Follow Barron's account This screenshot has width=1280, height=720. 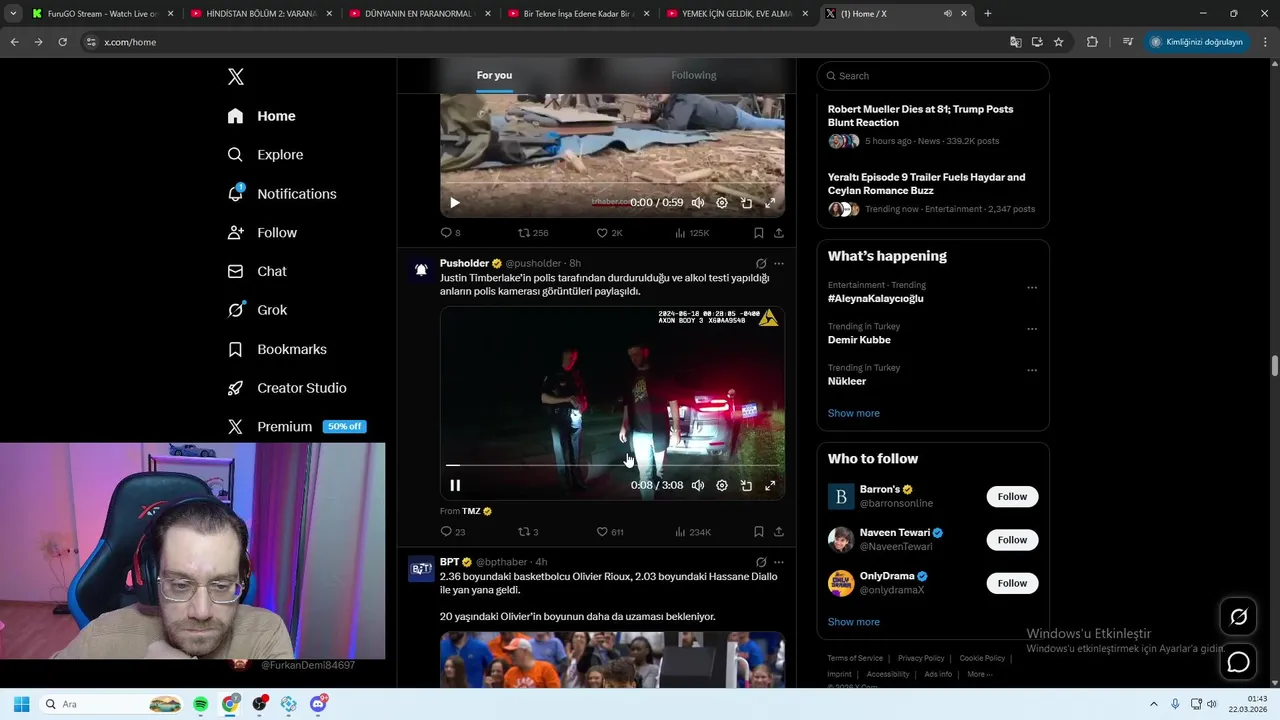coord(1012,497)
